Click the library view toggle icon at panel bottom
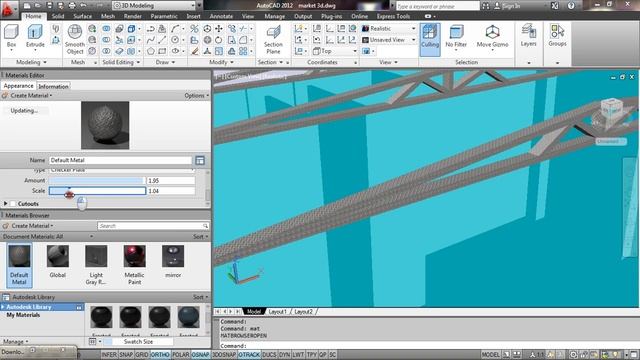 pos(93,342)
